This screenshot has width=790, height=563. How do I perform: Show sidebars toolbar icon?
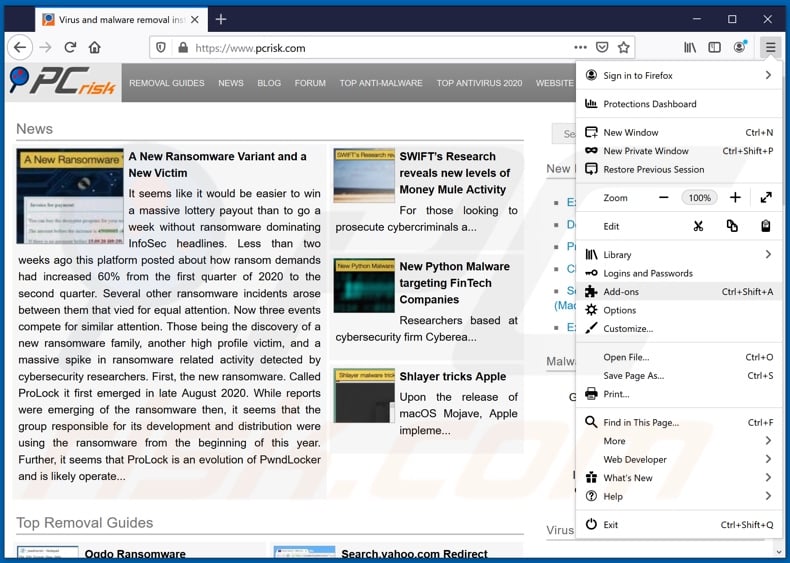[x=714, y=47]
